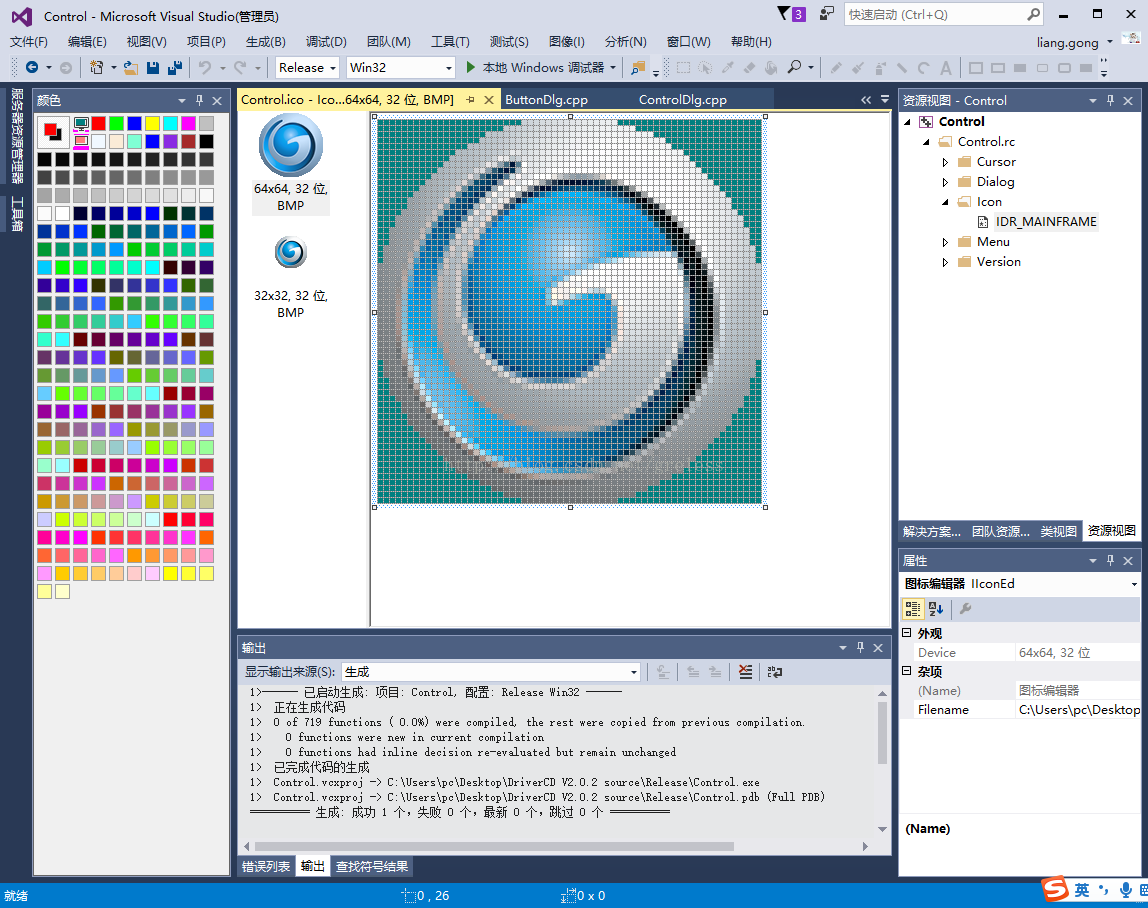Toggle the auto-hide pin on Resource View
The image size is (1148, 908).
(1110, 100)
